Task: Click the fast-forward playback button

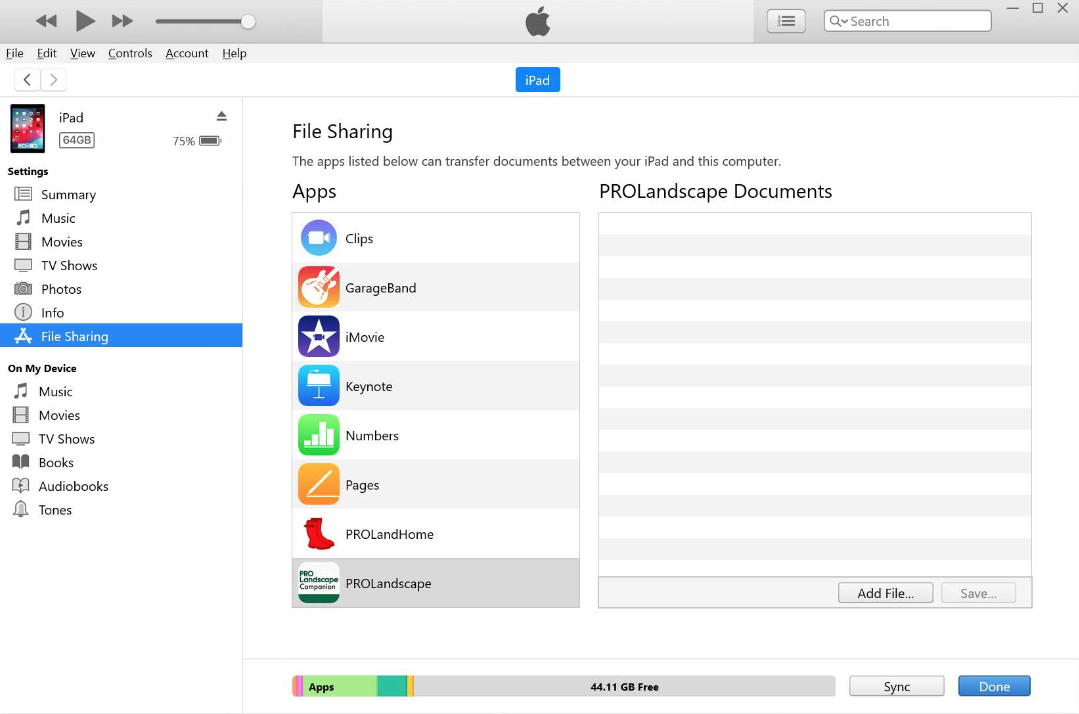Action: (122, 21)
